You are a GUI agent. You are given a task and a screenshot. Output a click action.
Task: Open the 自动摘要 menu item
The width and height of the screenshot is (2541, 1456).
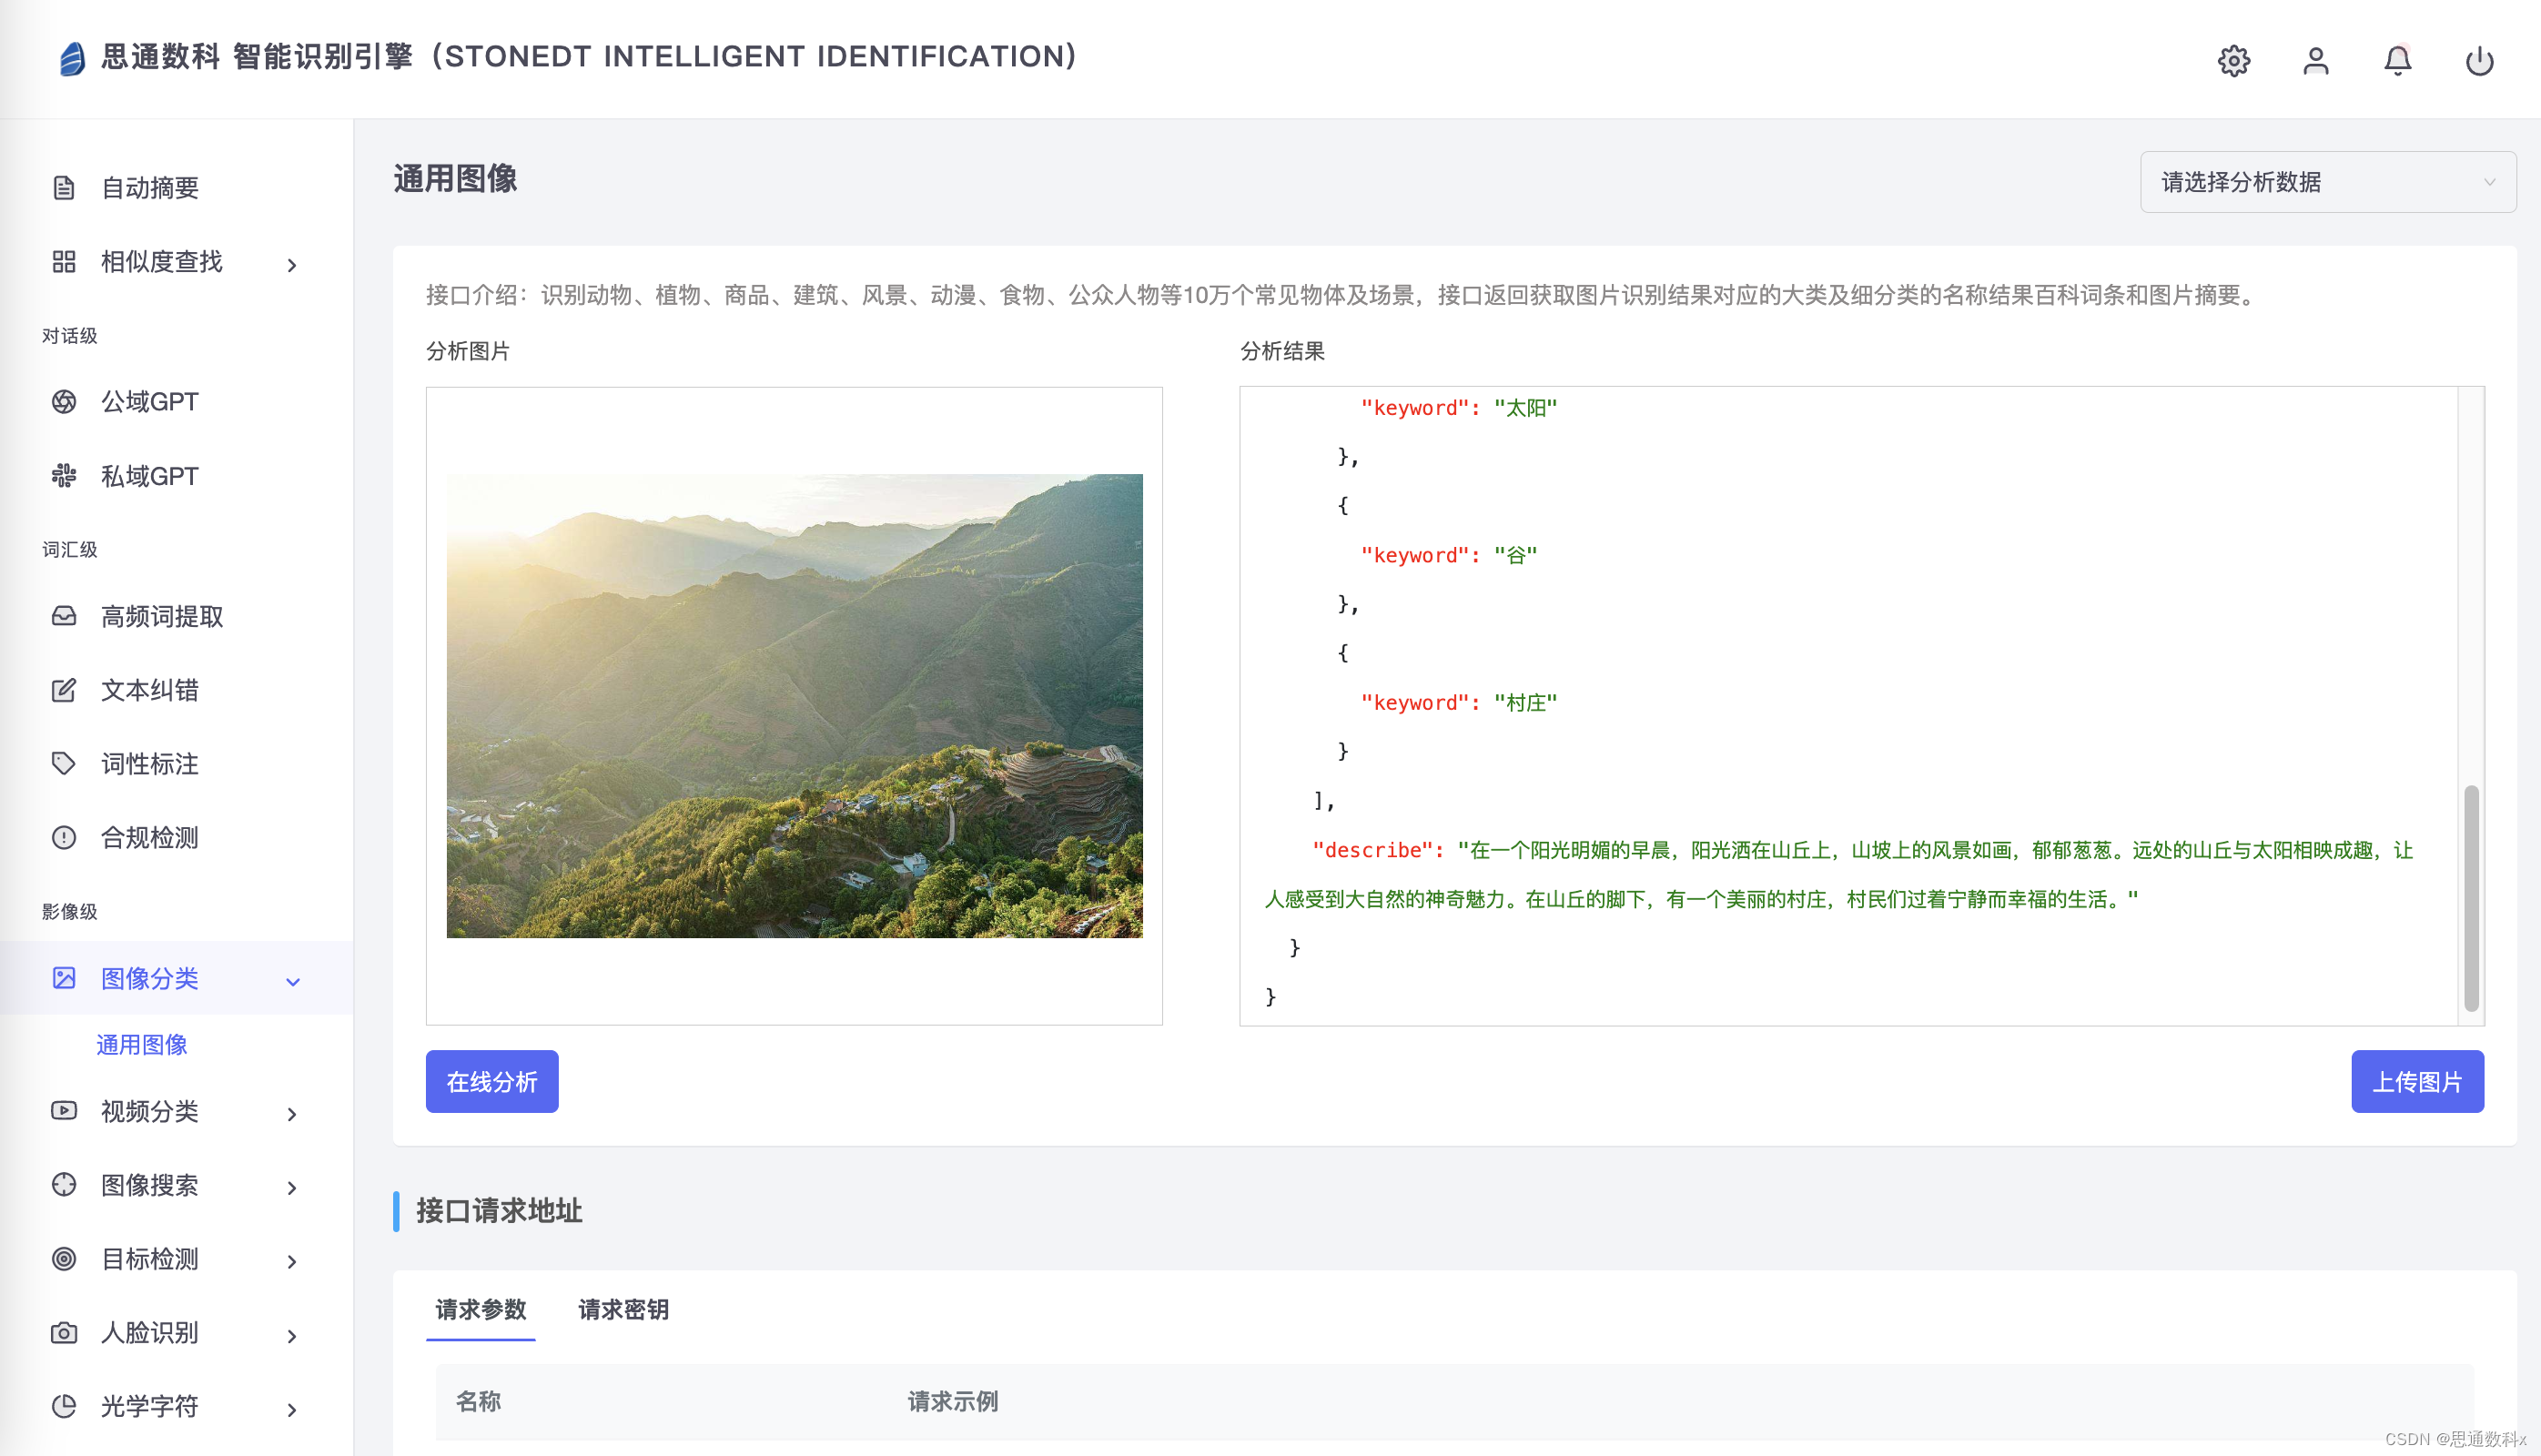176,188
